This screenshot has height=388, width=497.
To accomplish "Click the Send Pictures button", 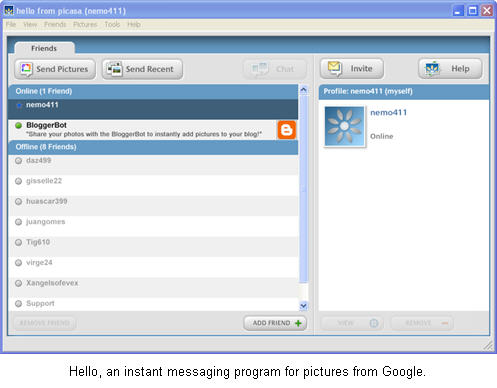I will (55, 69).
